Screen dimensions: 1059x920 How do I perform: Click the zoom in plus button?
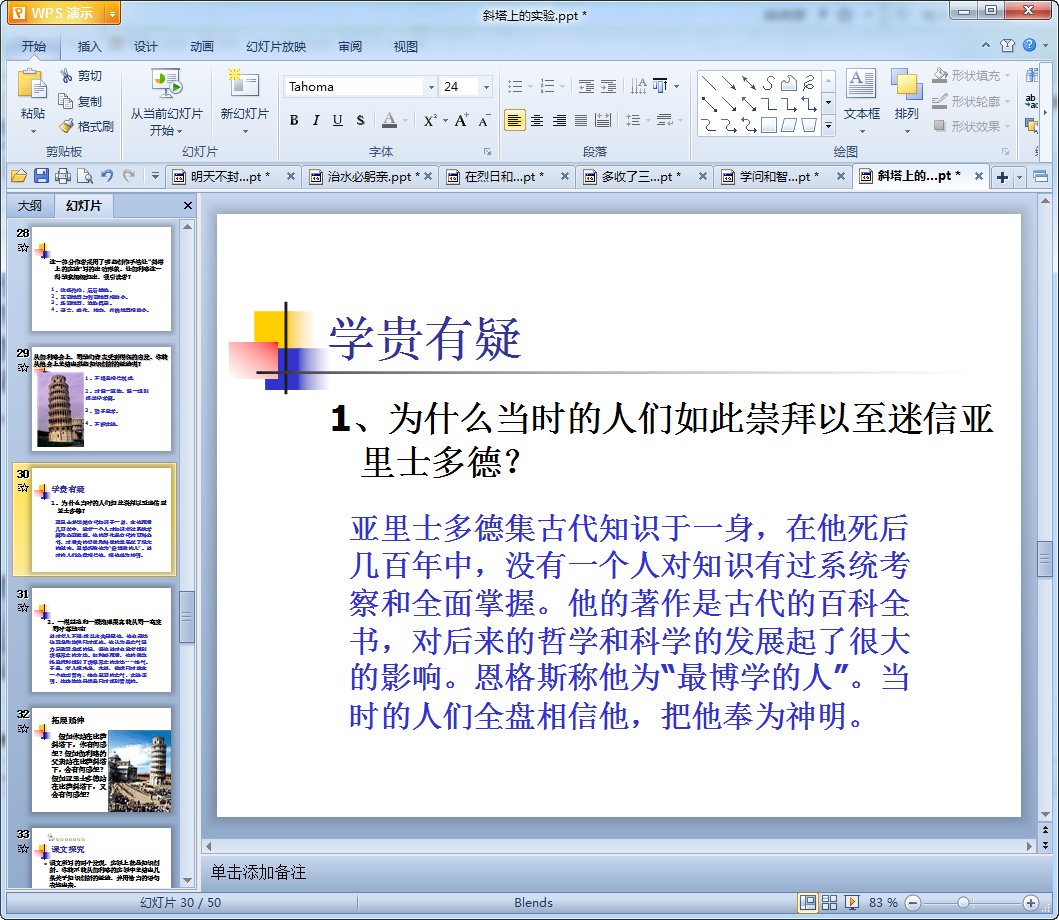(x=1031, y=902)
